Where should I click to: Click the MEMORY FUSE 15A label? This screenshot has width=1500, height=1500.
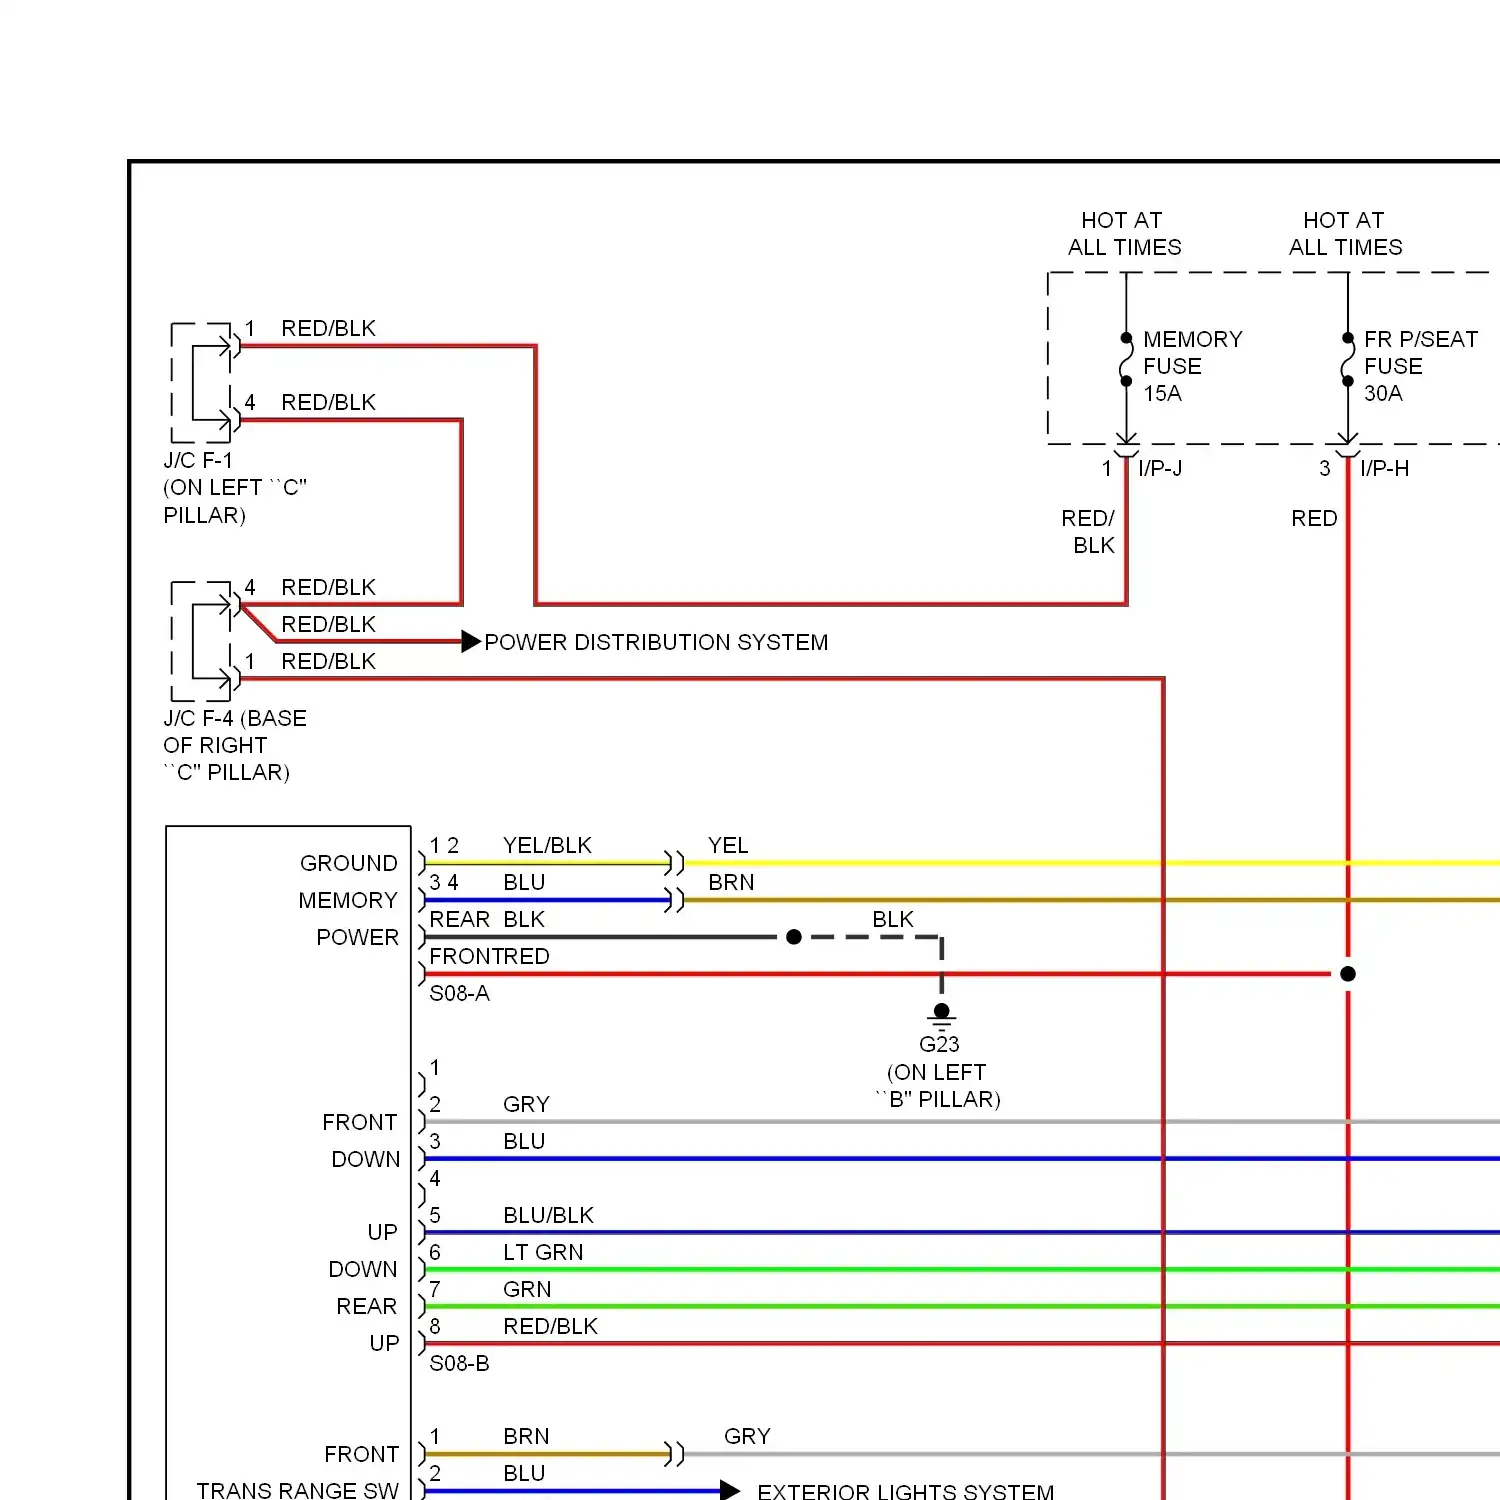pos(1192,366)
